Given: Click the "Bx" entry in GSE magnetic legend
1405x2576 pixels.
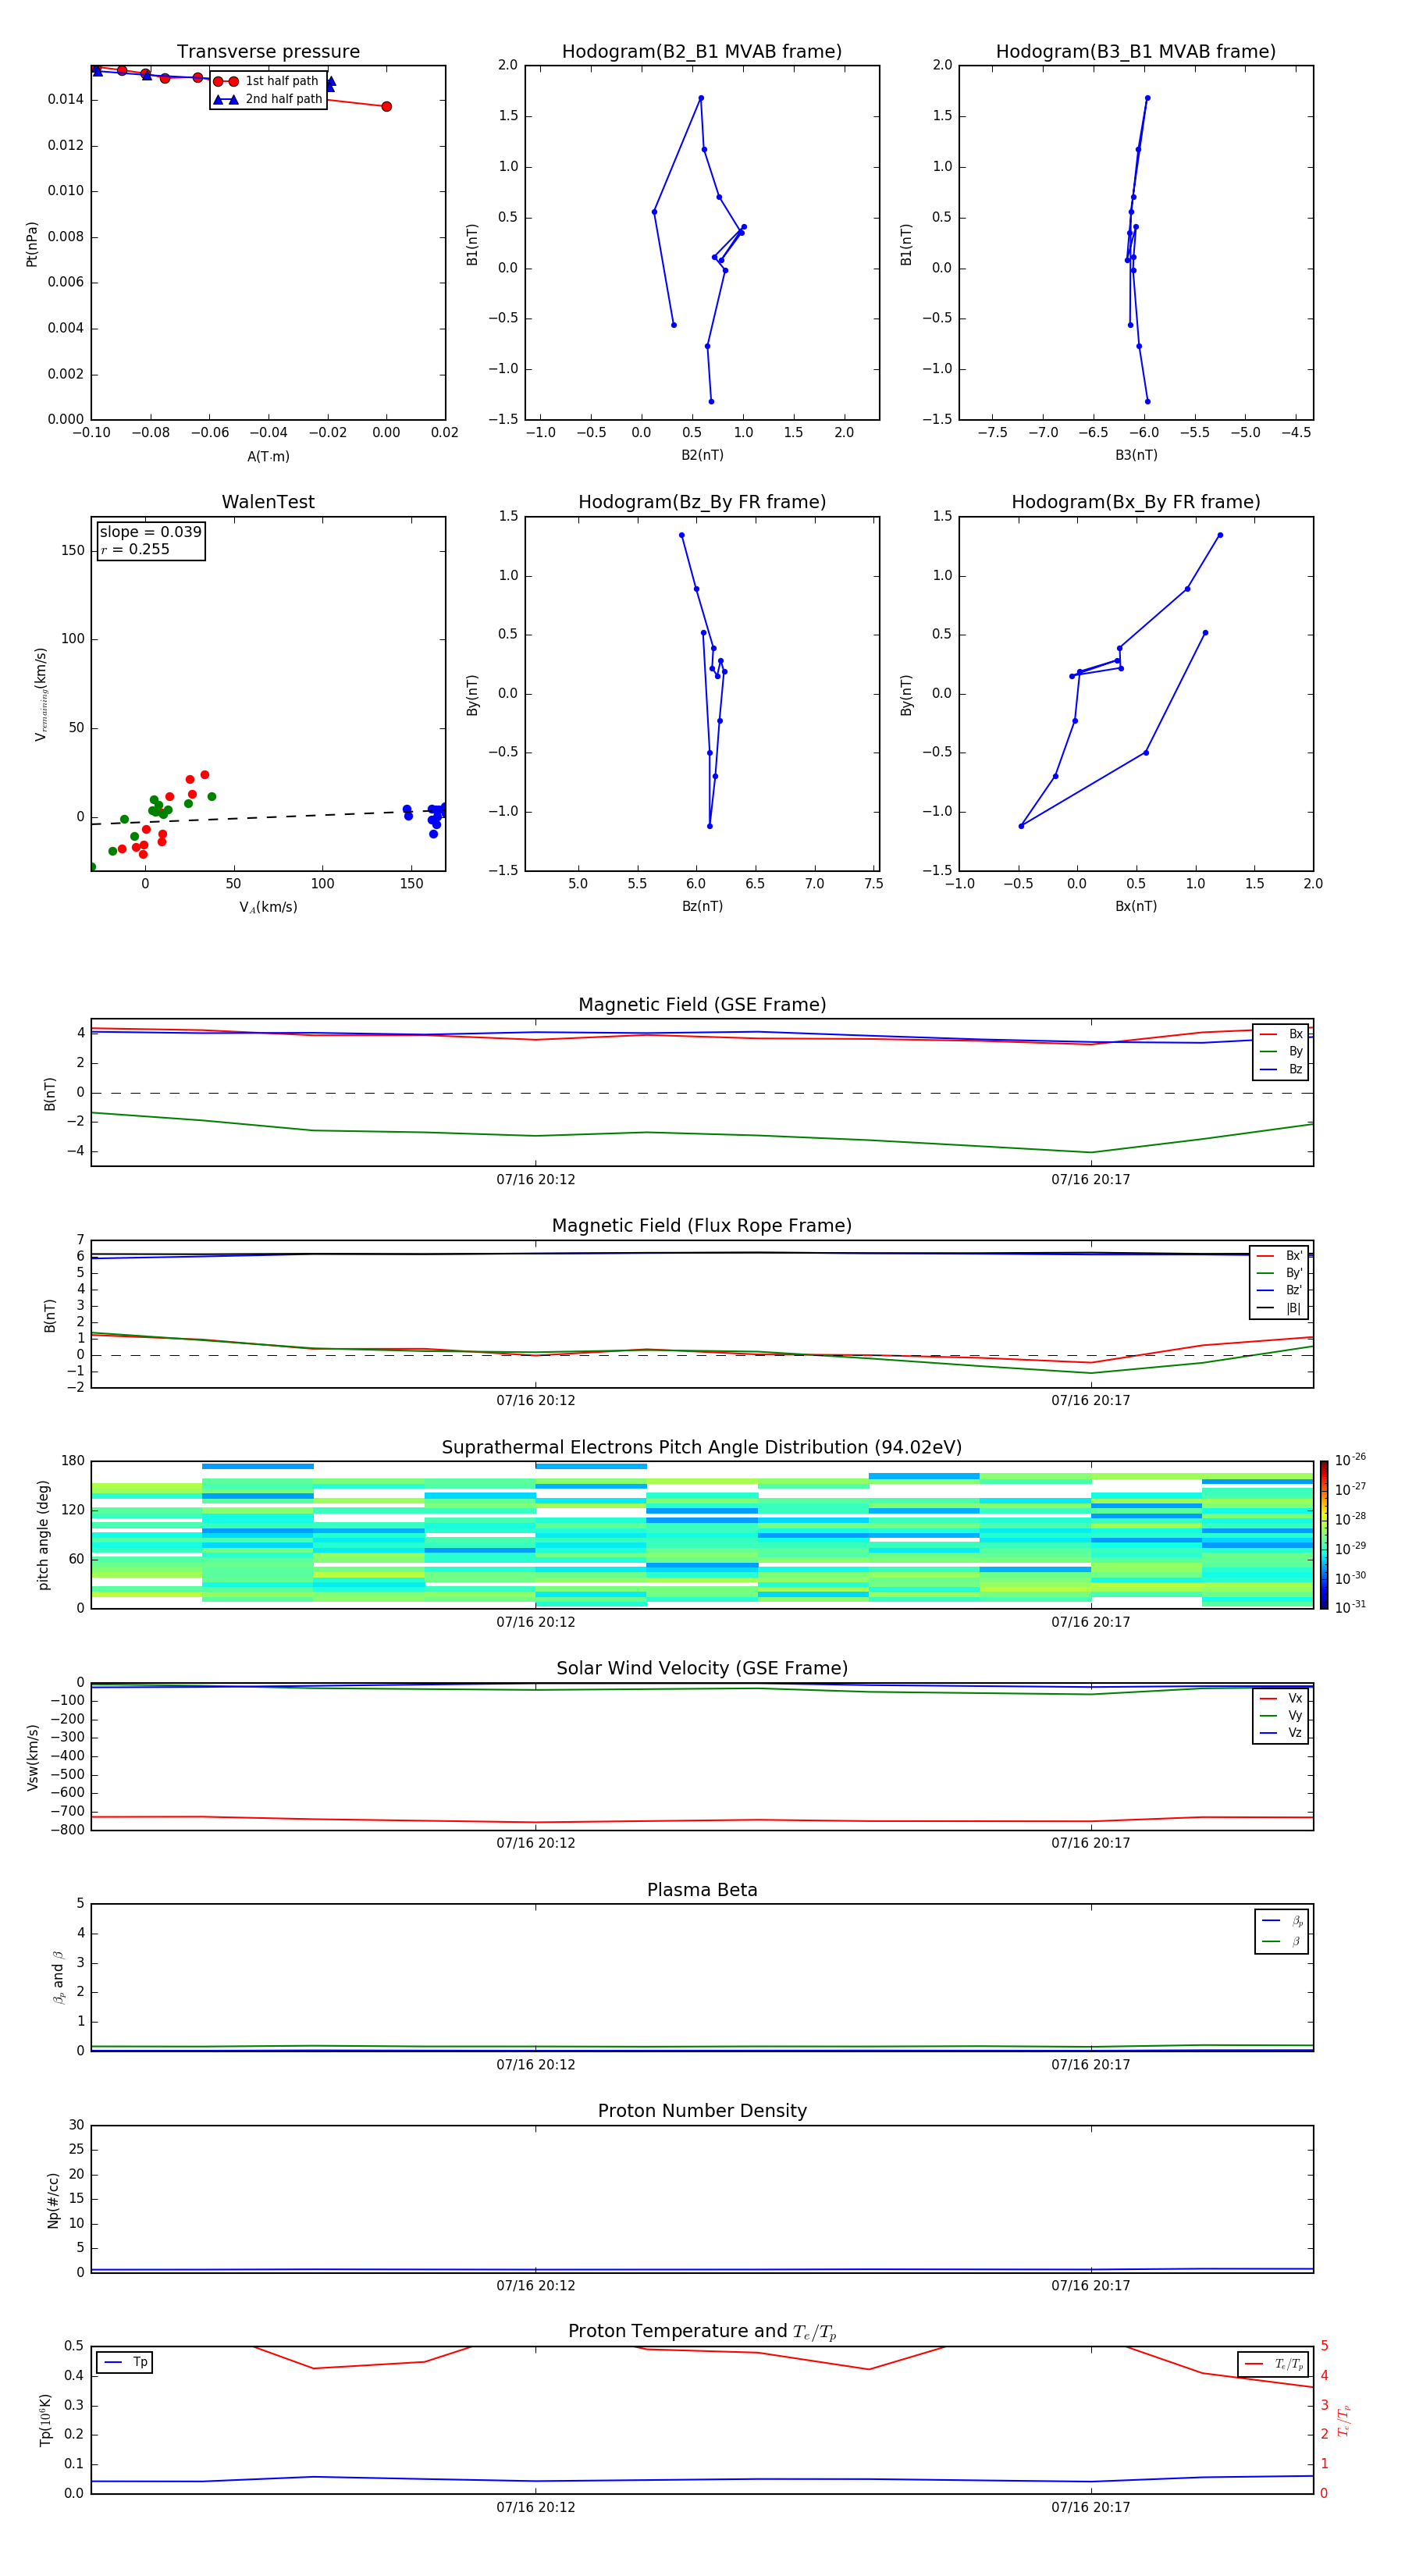Looking at the screenshot, I should [x=1281, y=1034].
